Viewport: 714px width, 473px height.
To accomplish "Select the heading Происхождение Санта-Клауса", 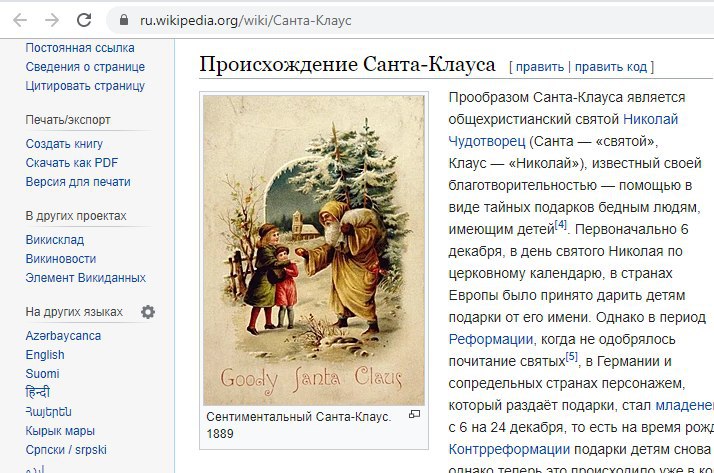I will (x=347, y=65).
